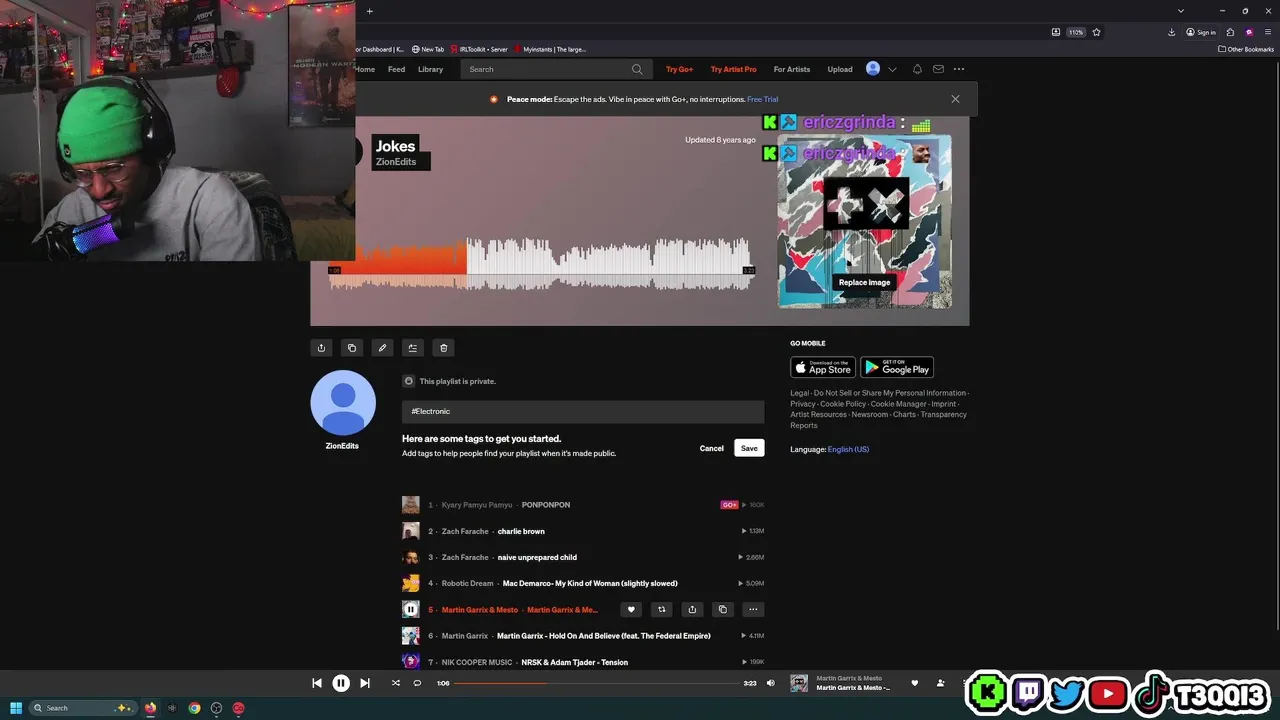This screenshot has width=1280, height=720.
Task: Go to Home in navigation
Action: 365,69
